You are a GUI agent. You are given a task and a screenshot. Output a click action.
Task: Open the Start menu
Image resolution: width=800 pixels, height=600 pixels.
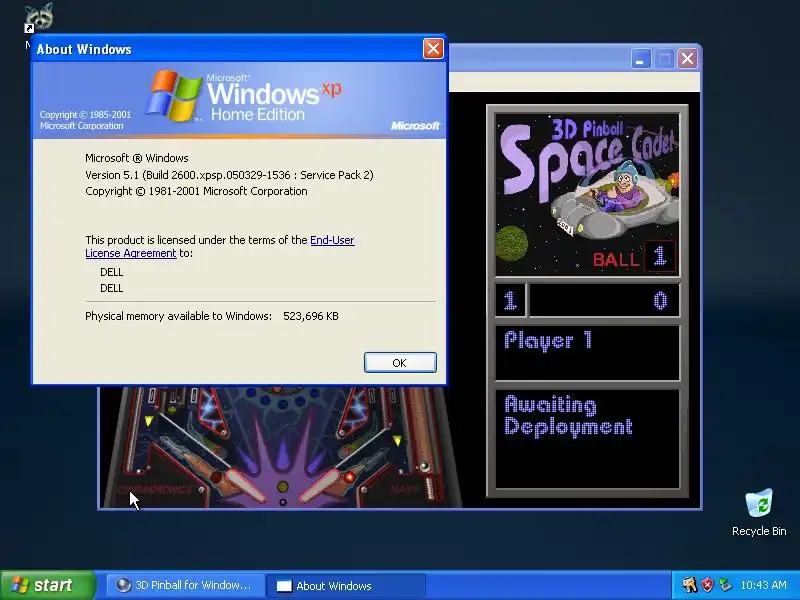[x=48, y=585]
